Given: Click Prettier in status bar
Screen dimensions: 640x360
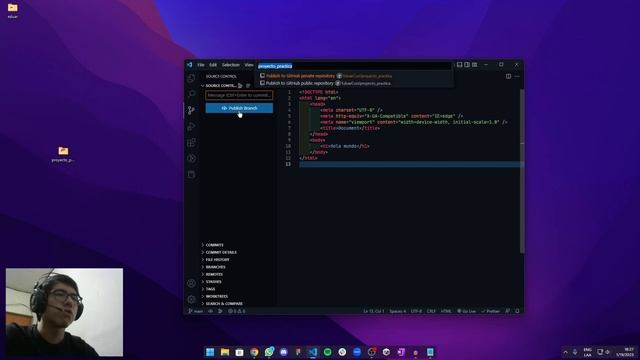Looking at the screenshot, I should point(490,311).
